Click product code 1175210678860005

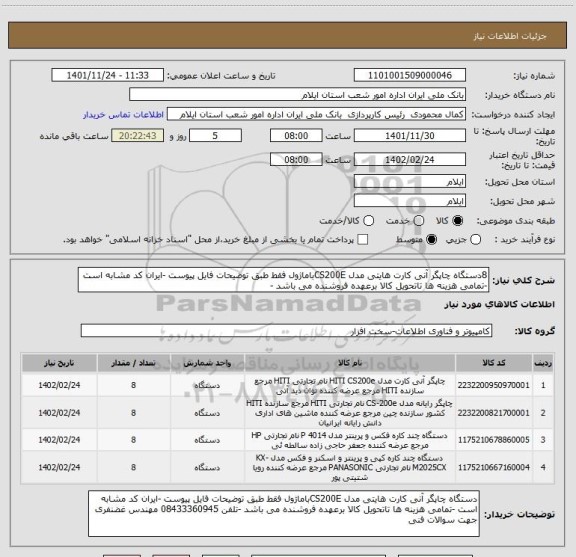pos(493,440)
